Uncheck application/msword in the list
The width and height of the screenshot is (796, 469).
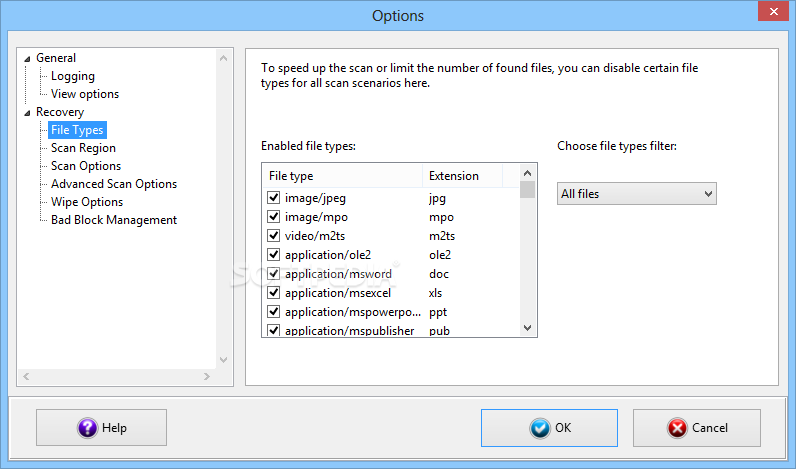[274, 274]
